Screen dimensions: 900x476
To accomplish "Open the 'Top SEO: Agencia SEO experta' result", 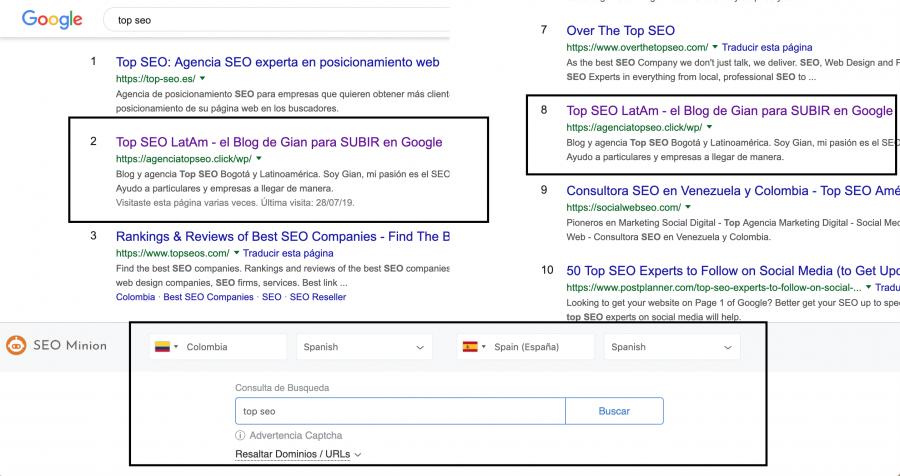I will 278,62.
